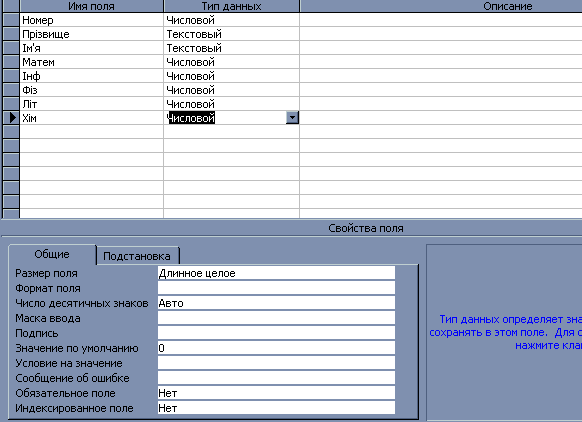The image size is (582, 422).
Task: Select the Фіз field name cell
Action: (x=91, y=90)
